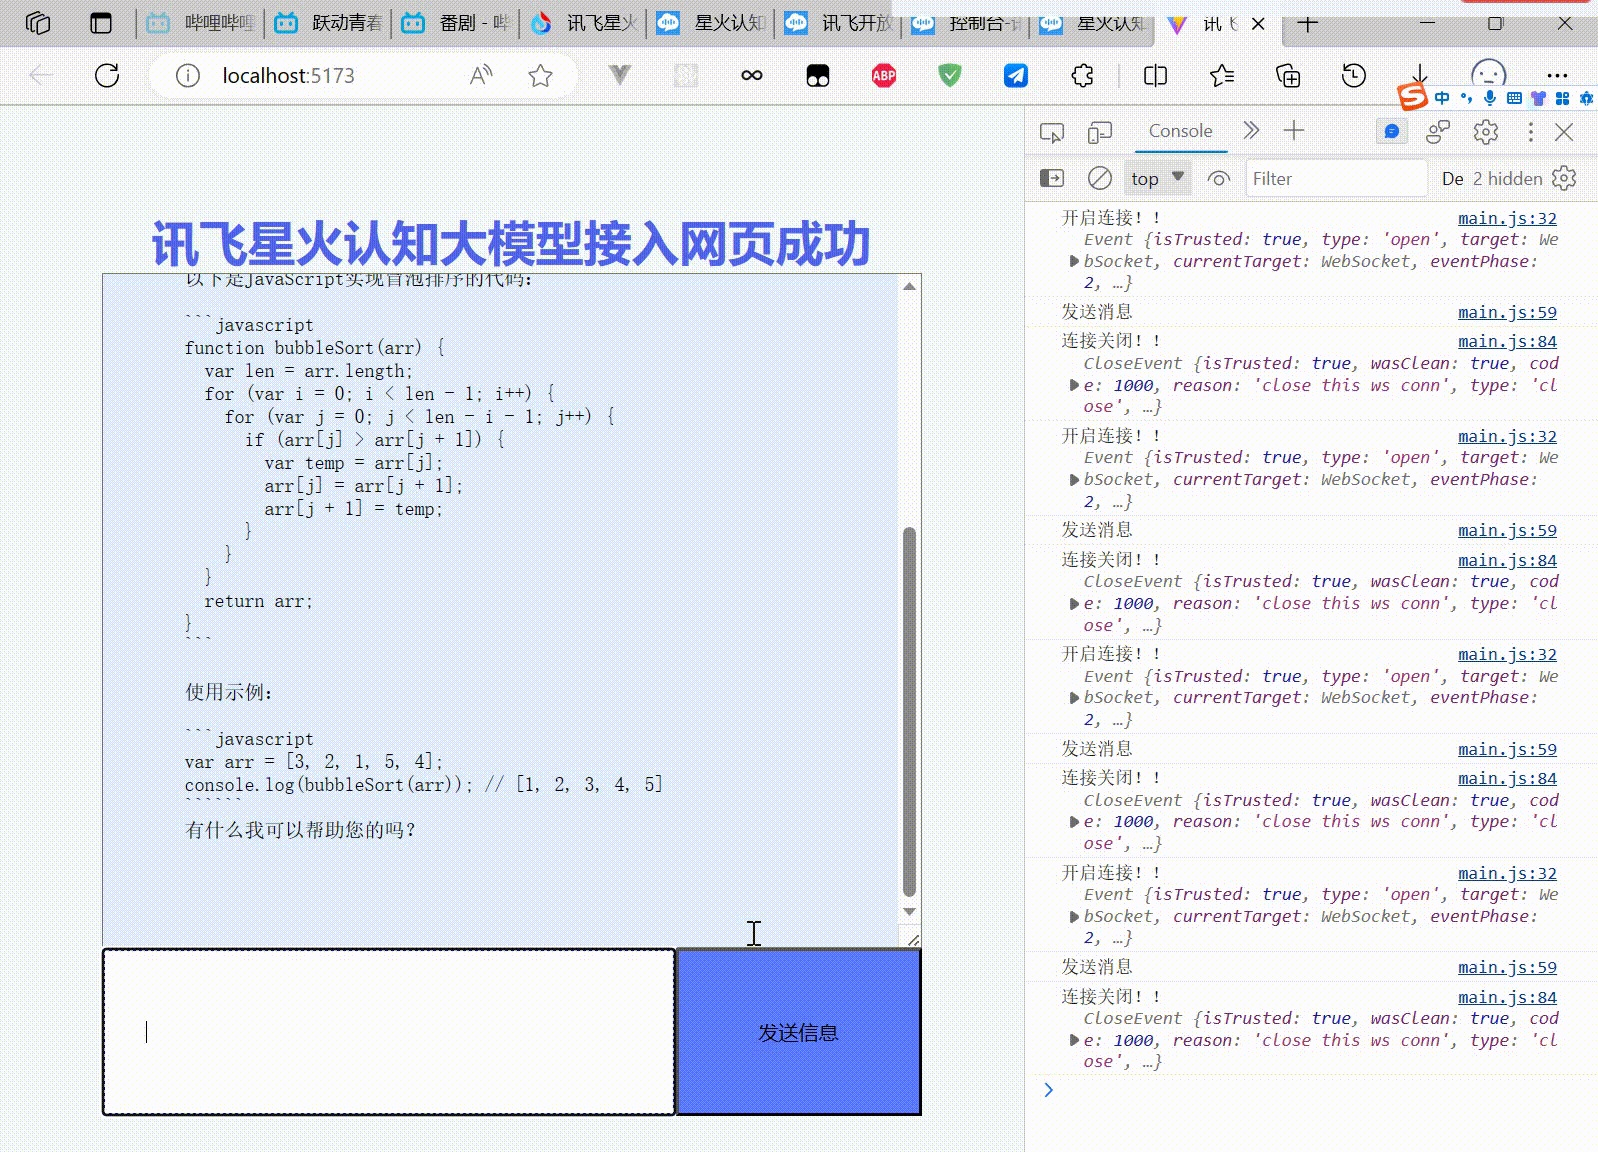Screen dimensions: 1598x1152
Task: Switch to the 跃动青春 browser tab
Action: pos(328,23)
